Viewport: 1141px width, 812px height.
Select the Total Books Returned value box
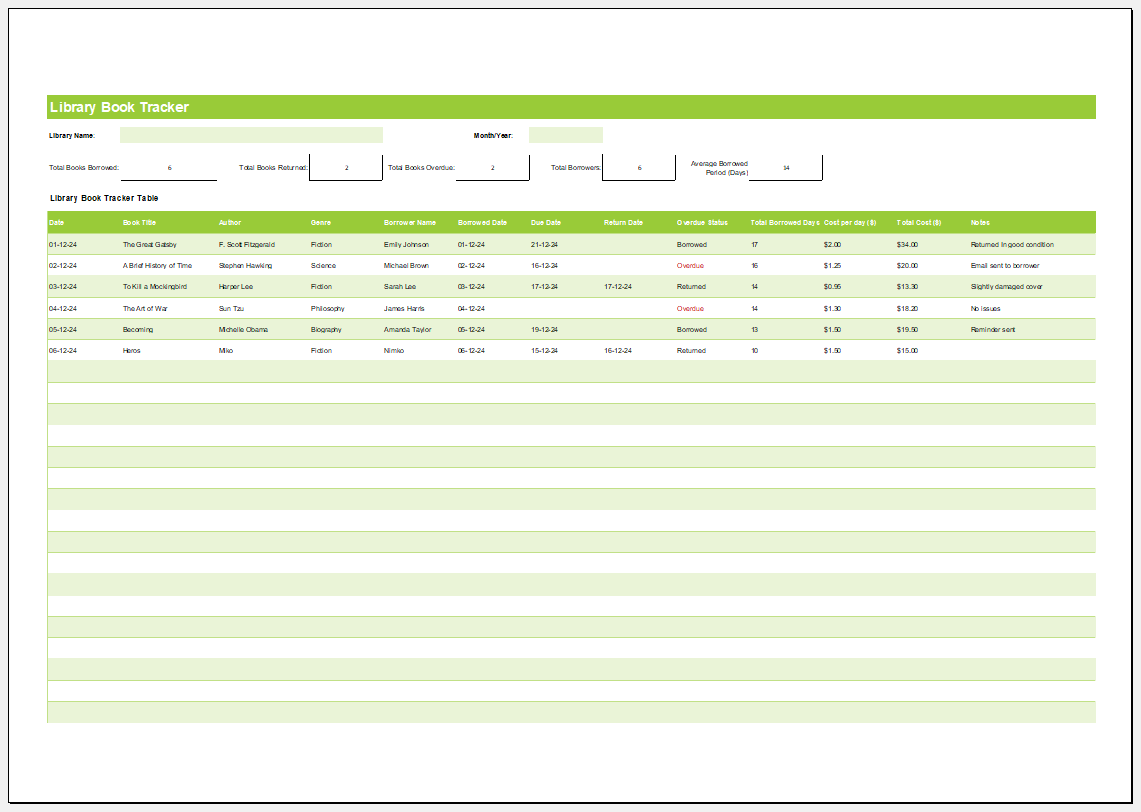coord(346,168)
